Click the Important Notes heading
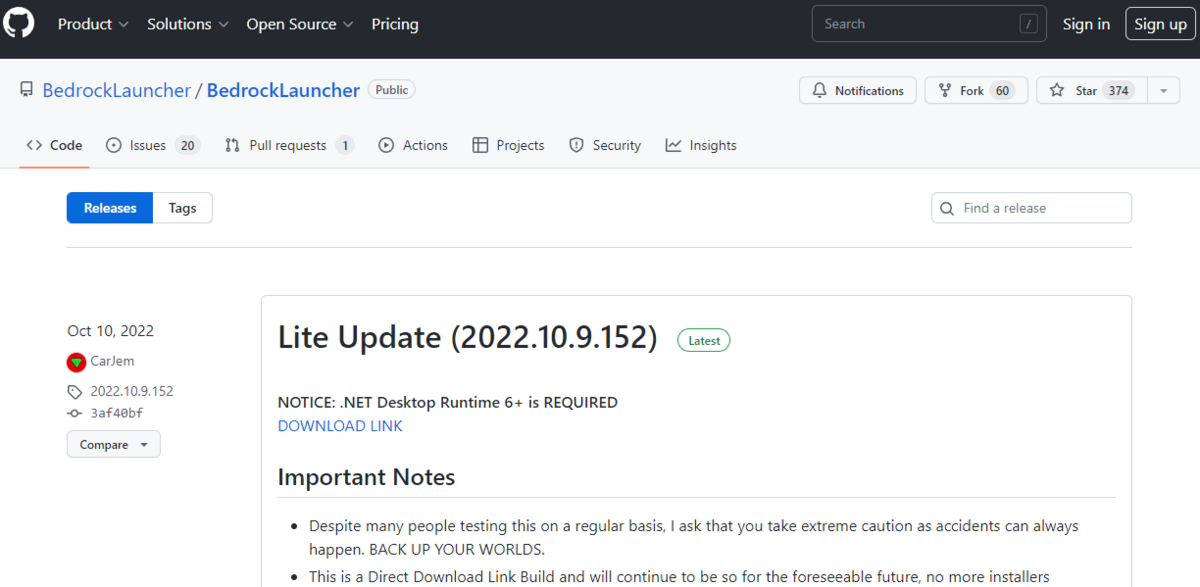This screenshot has height=587, width=1200. coord(366,477)
